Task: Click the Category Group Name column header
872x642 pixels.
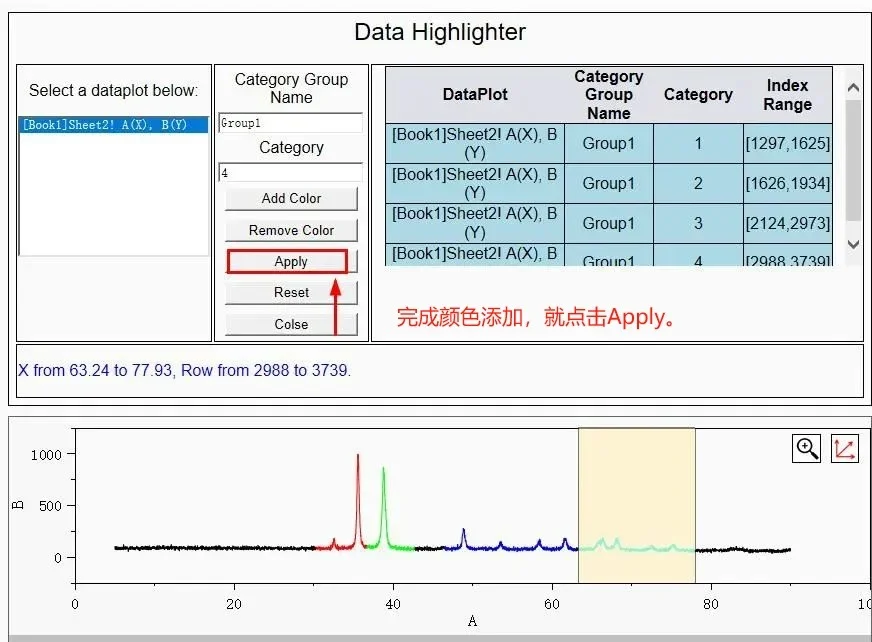Action: point(609,95)
